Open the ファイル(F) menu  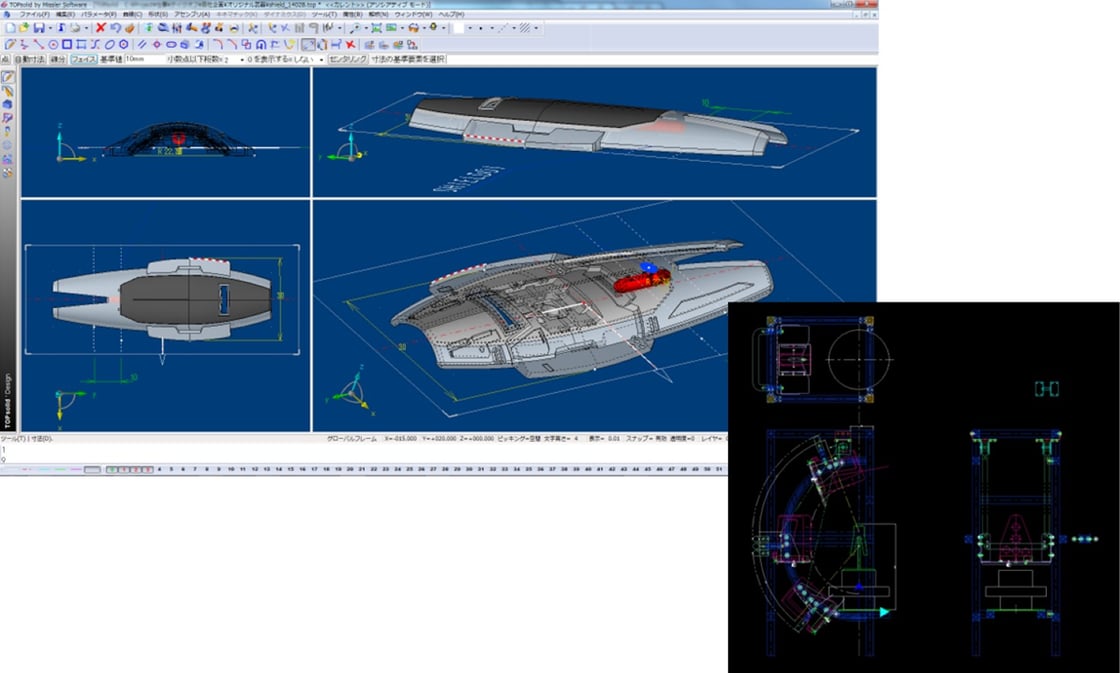[x=34, y=15]
